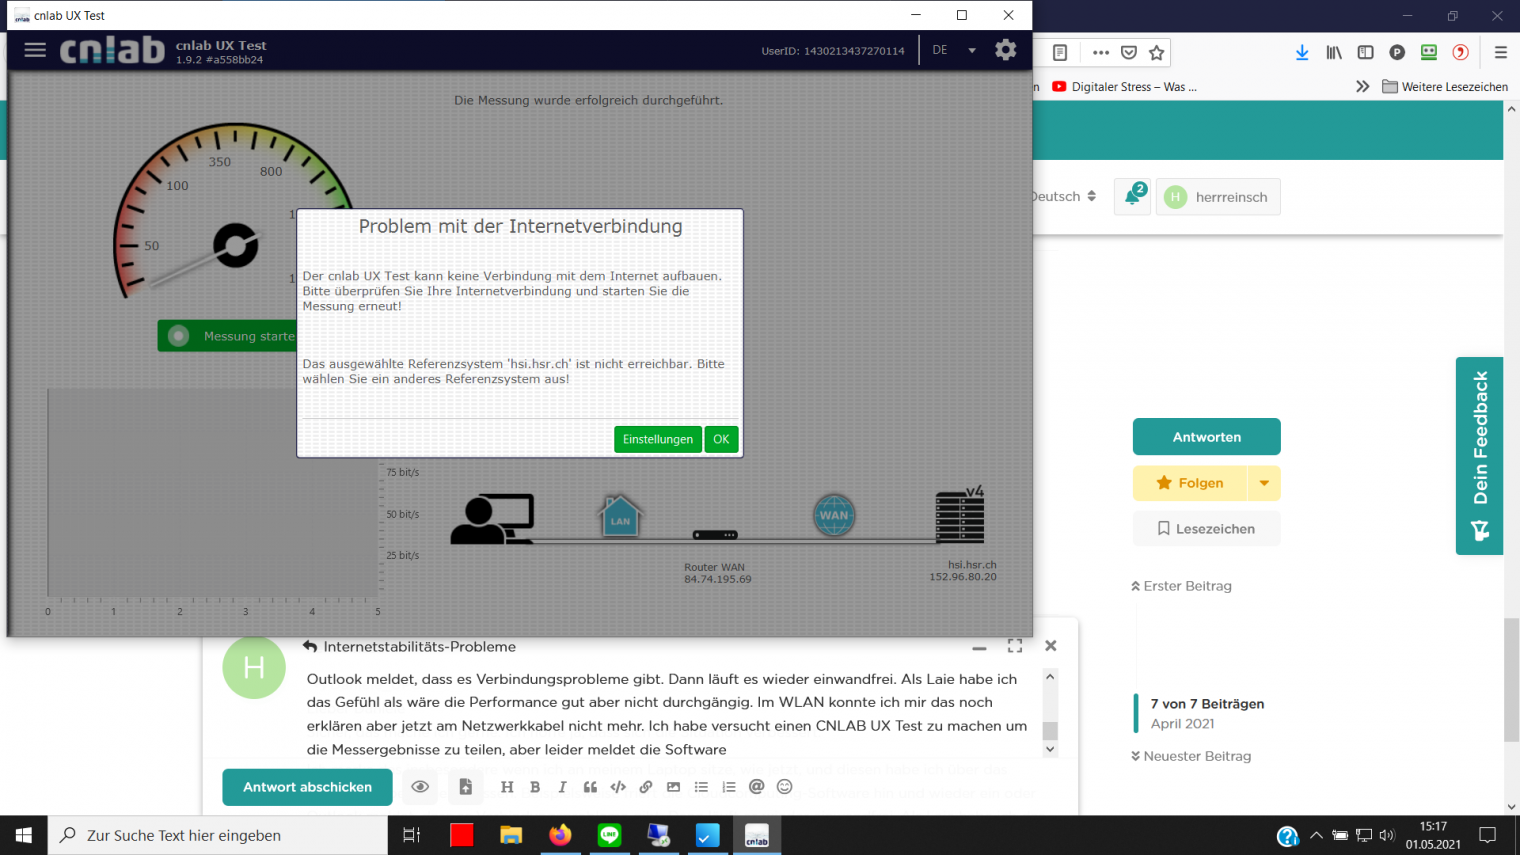Insert emoji into the reply
The image size is (1520, 855).
784,787
